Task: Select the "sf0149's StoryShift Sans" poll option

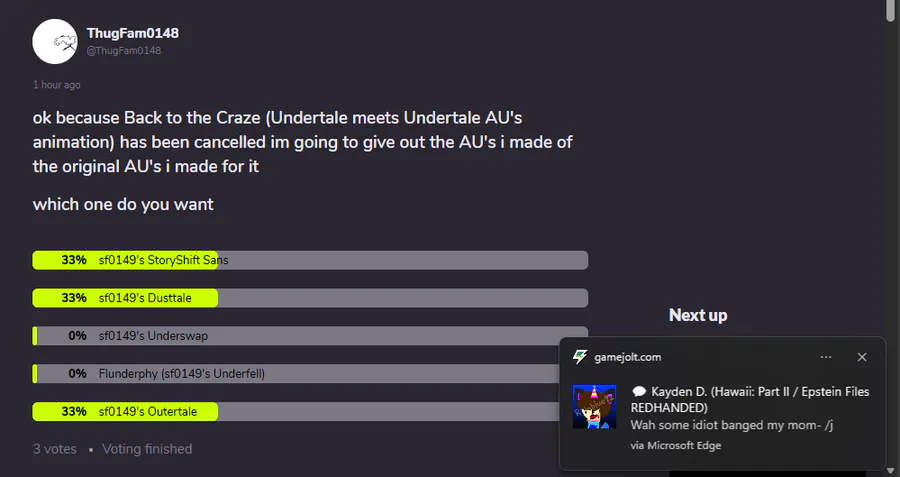Action: (x=310, y=260)
